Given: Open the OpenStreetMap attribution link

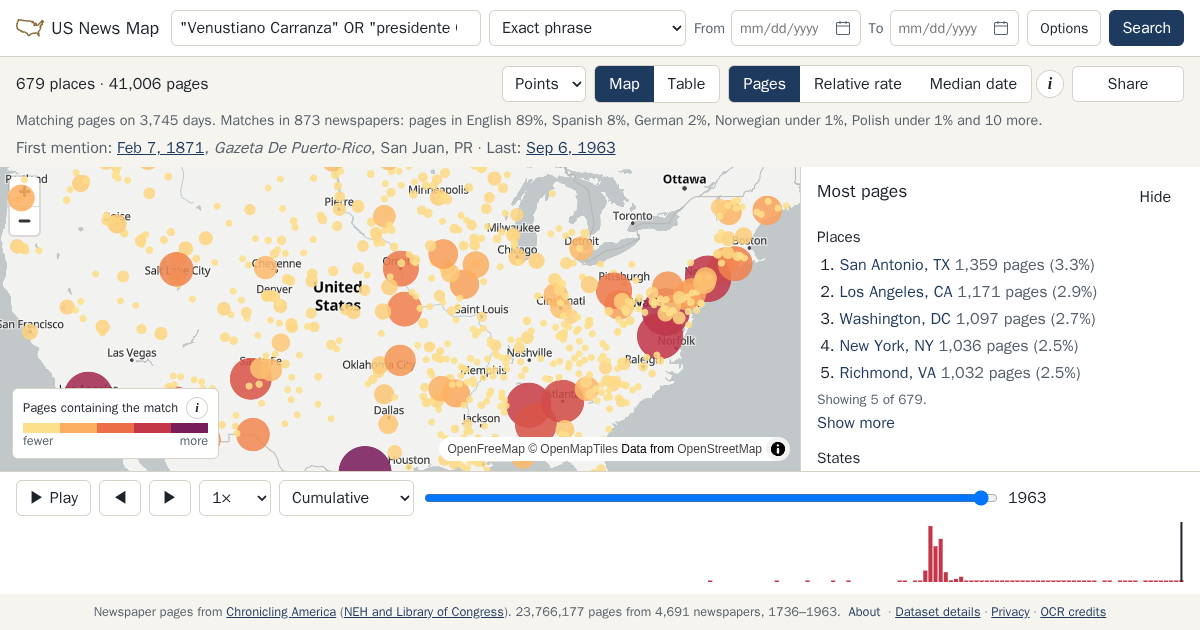Looking at the screenshot, I should tap(719, 449).
